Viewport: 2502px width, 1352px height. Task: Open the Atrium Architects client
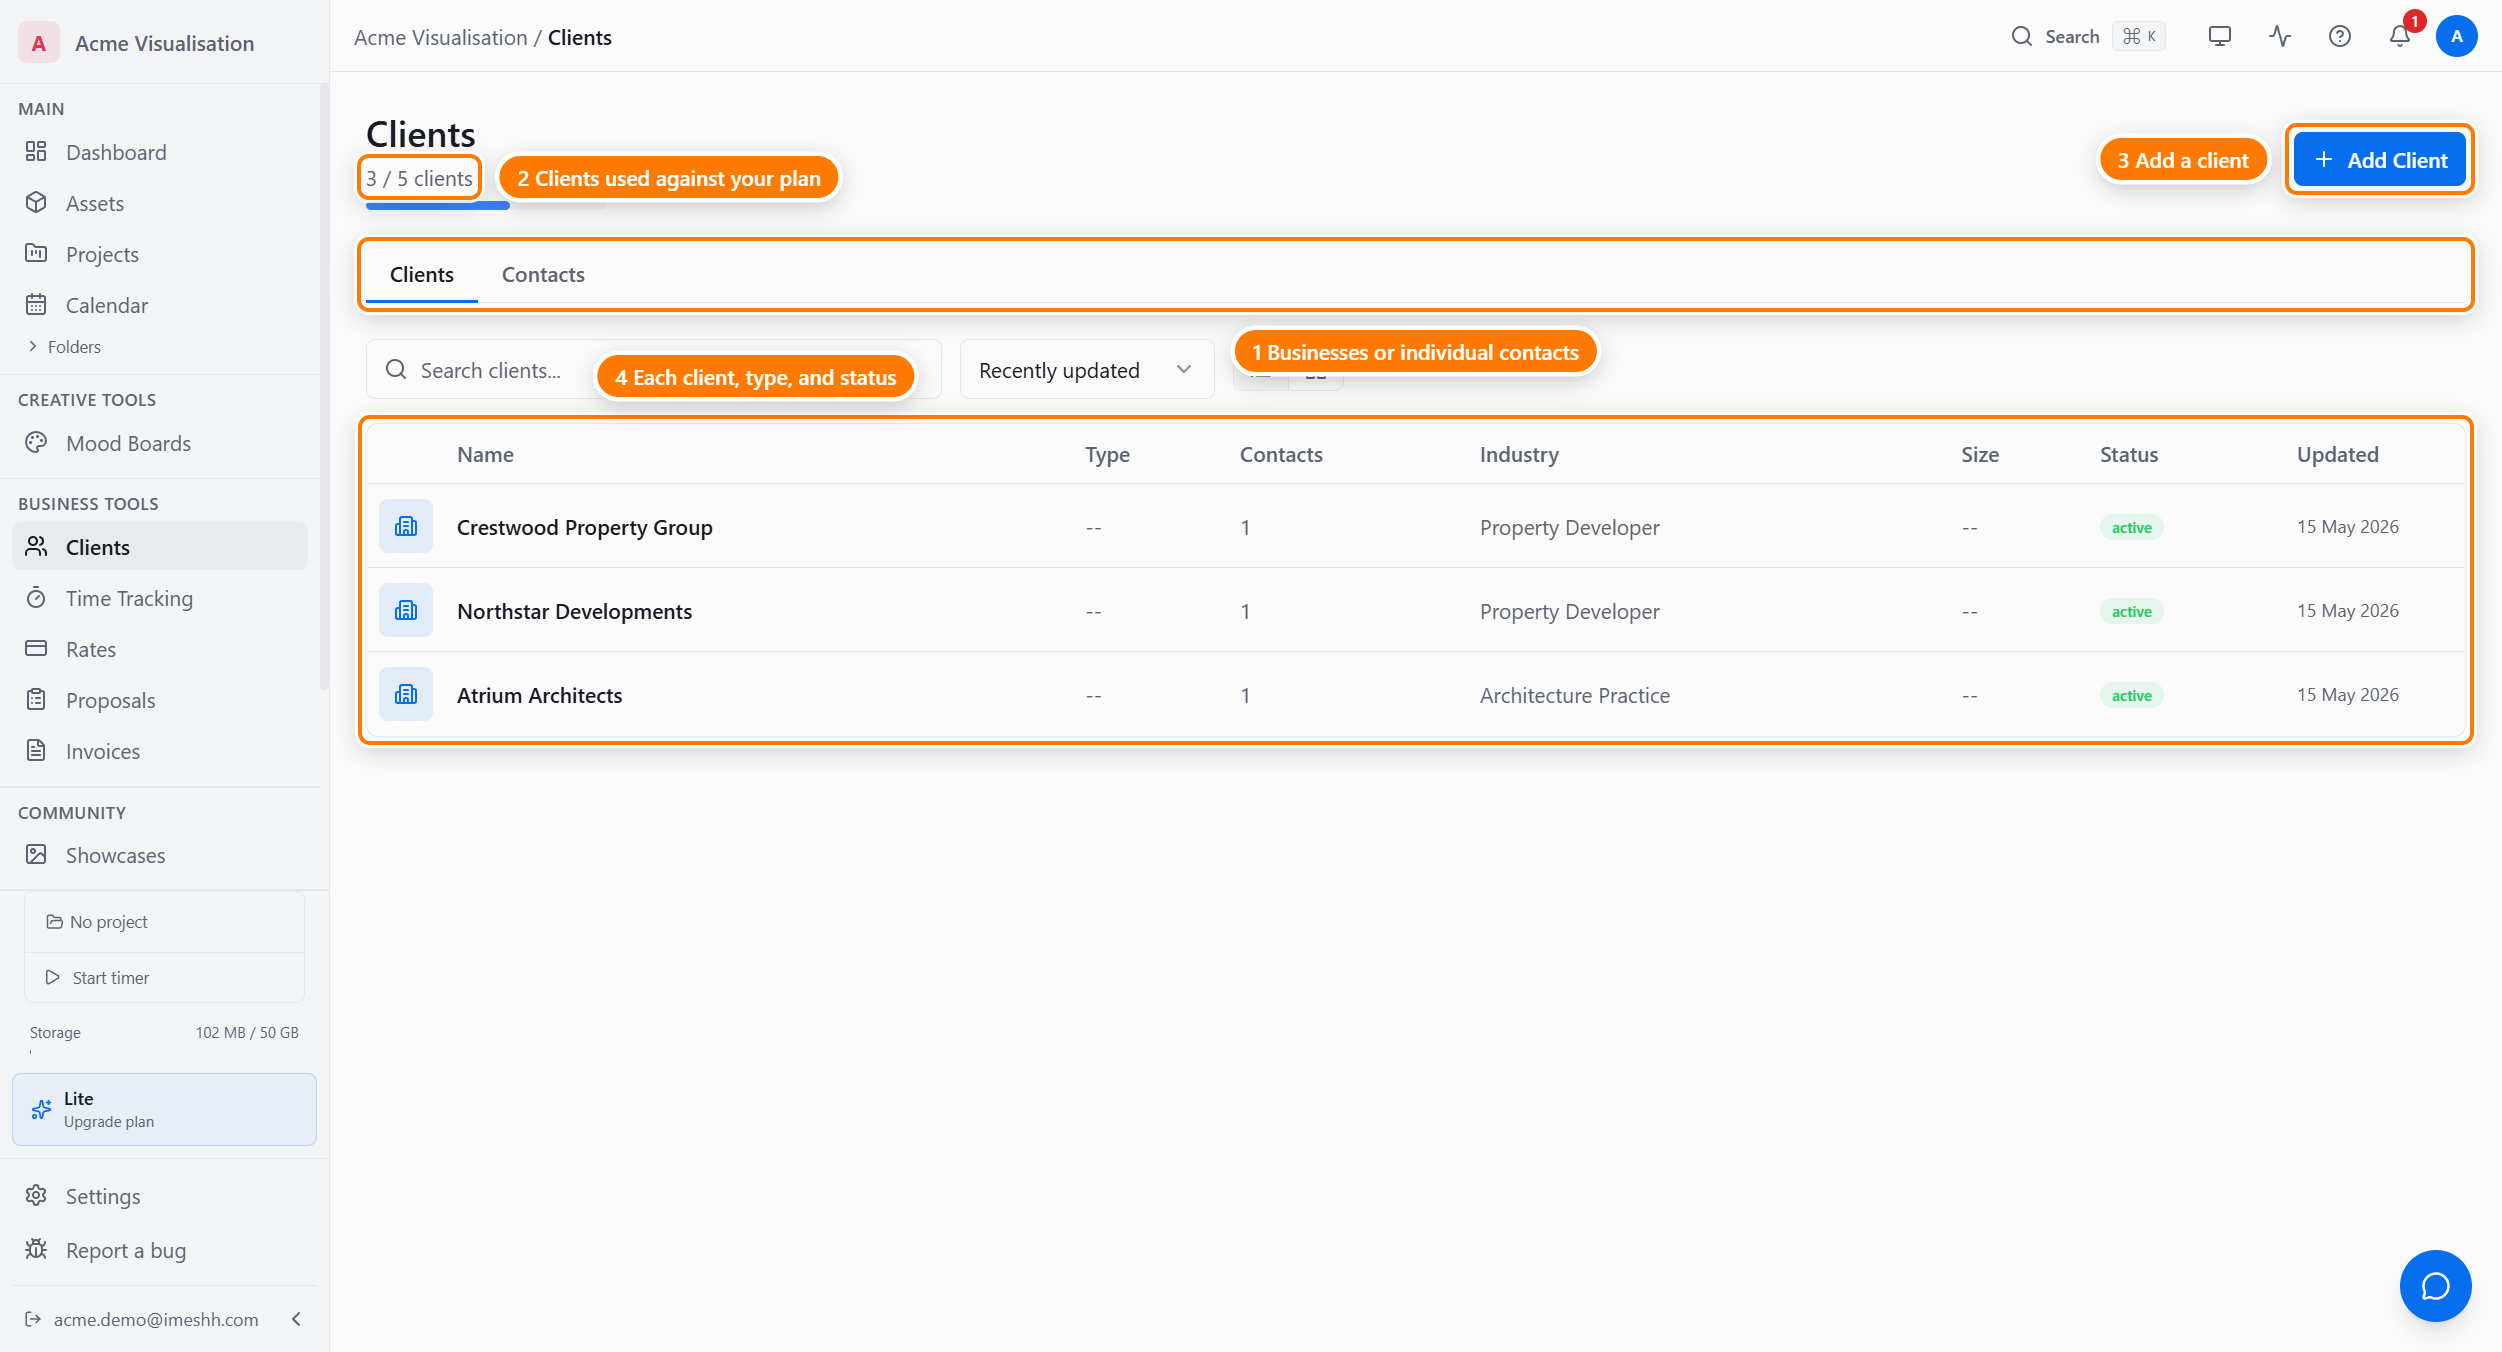[x=1415, y=695]
